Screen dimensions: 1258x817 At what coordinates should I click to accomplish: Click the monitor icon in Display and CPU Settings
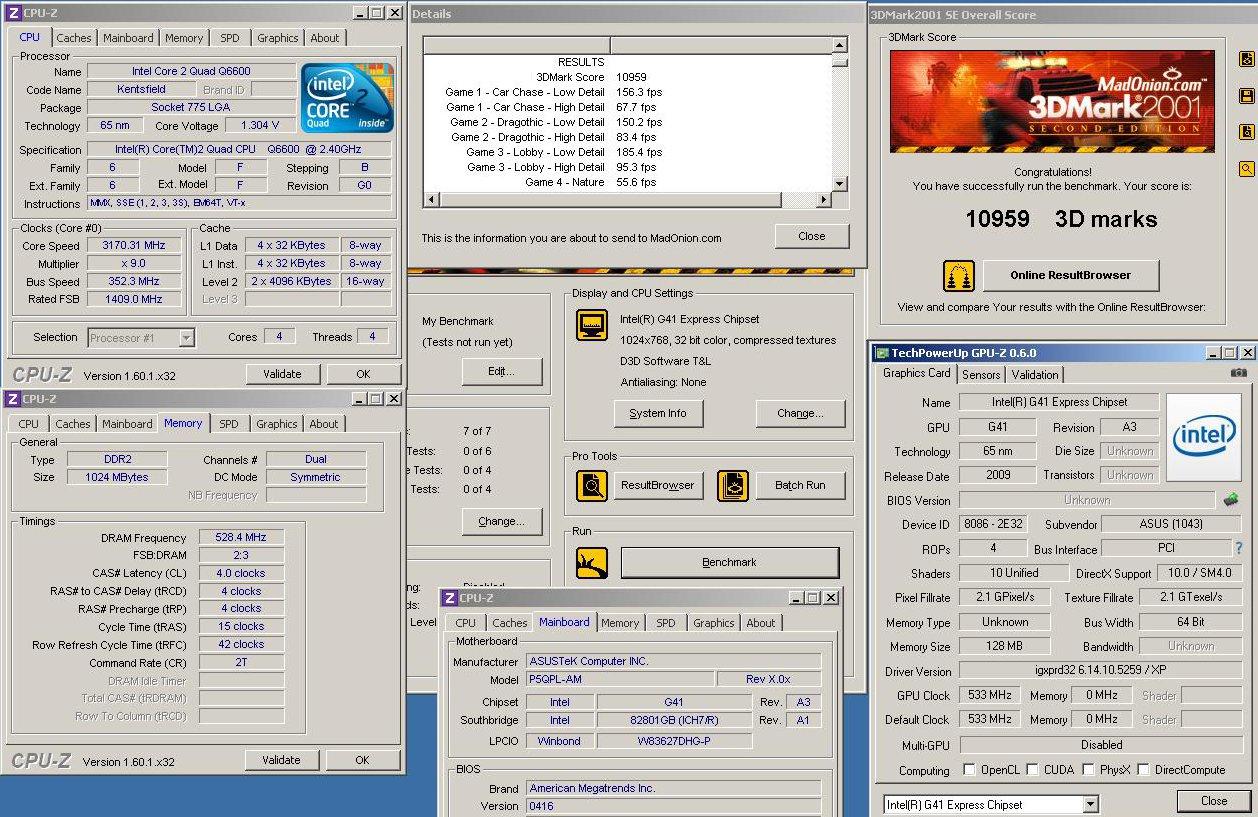[x=592, y=325]
